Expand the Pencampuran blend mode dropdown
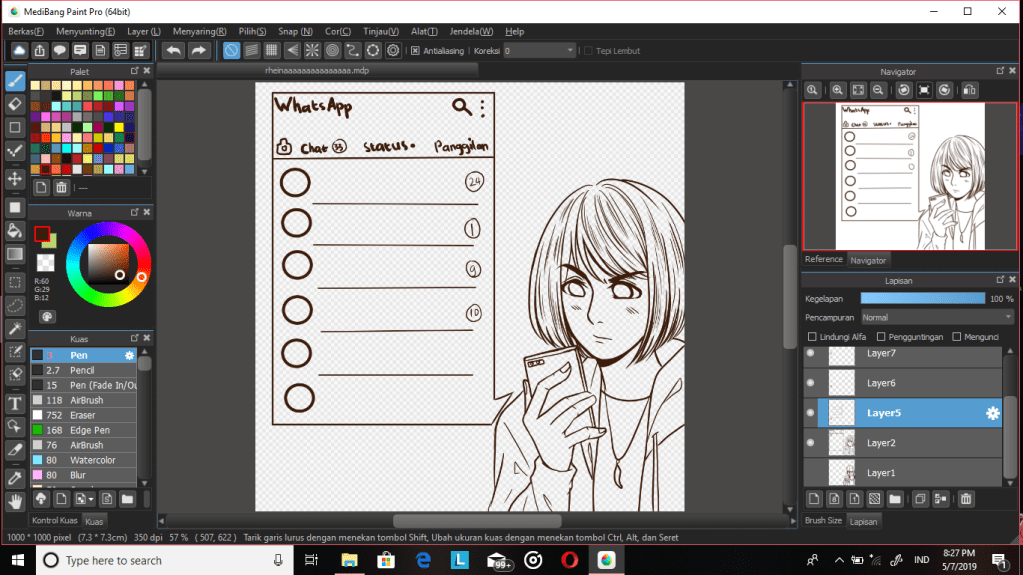1023x575 pixels. 936,317
